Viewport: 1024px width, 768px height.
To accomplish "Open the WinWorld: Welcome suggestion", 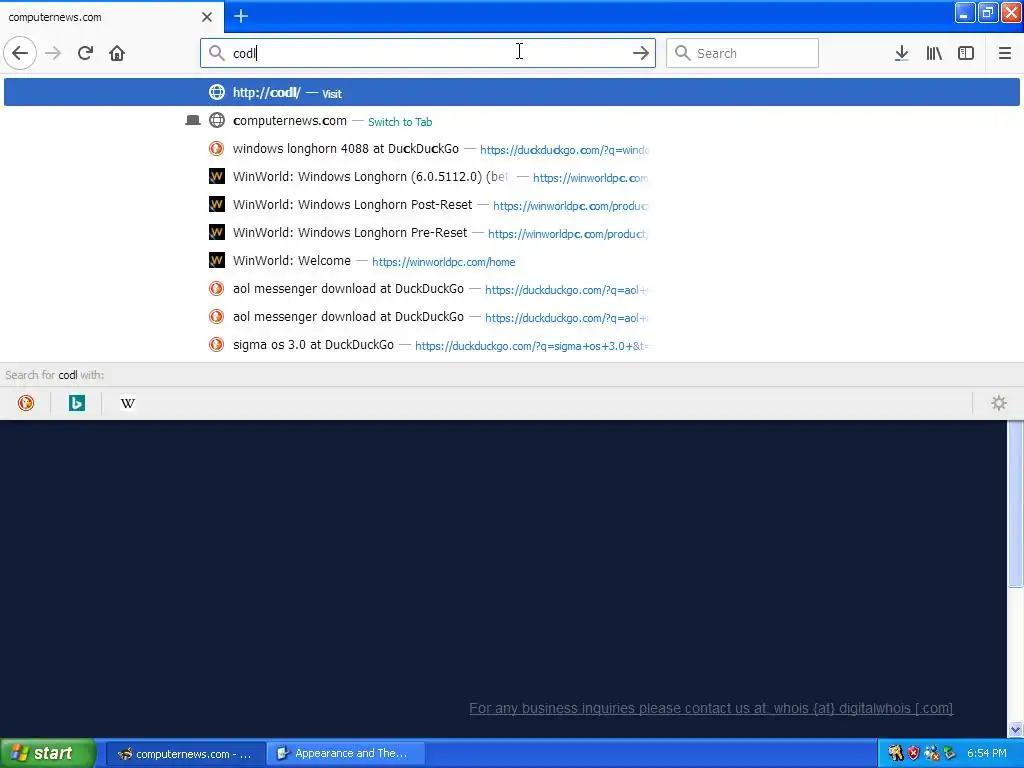I will pos(511,261).
